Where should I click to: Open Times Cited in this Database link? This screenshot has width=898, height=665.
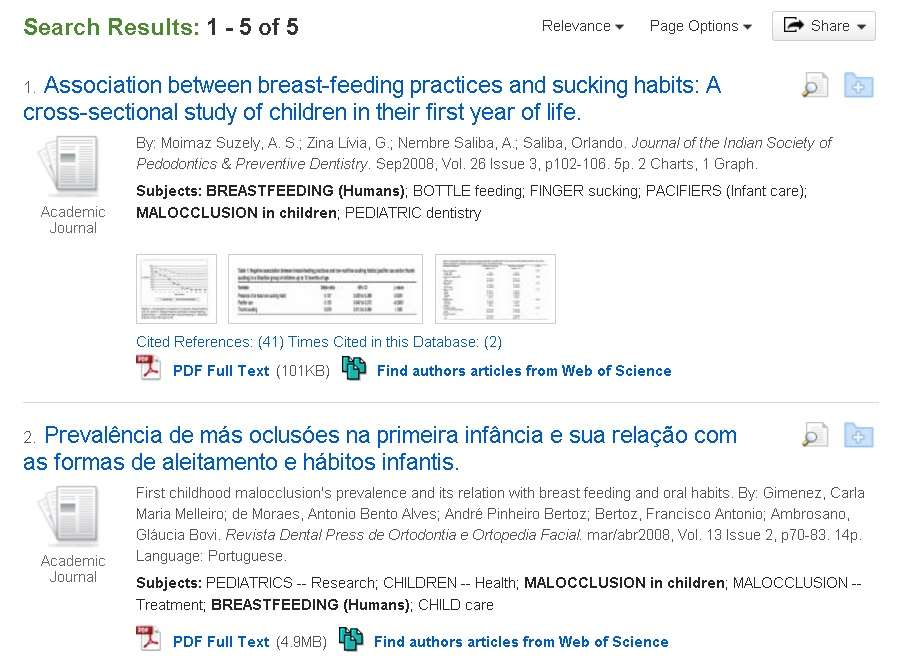coord(395,342)
